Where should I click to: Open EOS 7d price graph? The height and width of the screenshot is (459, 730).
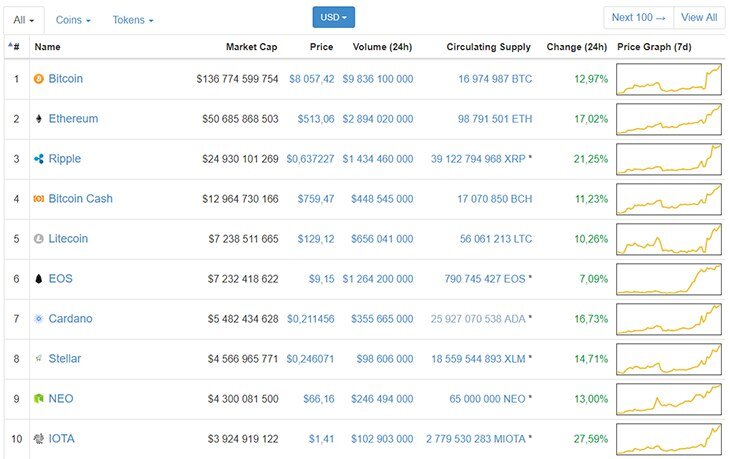pyautogui.click(x=669, y=279)
